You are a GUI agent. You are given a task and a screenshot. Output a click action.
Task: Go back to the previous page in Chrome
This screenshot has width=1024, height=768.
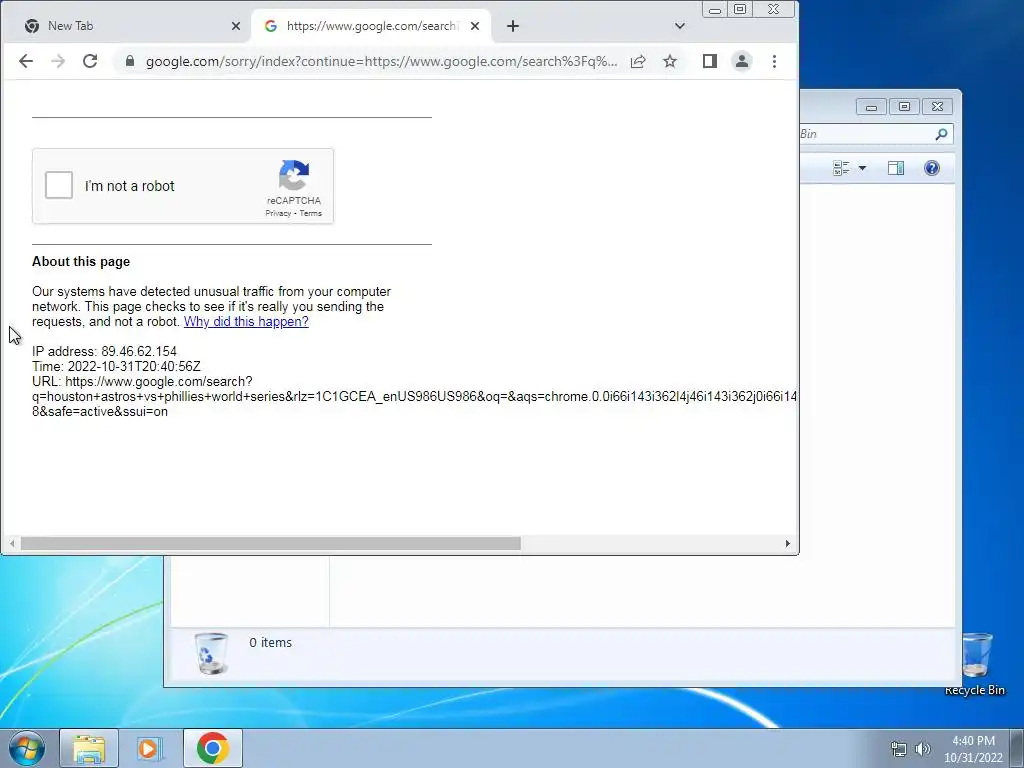point(26,61)
